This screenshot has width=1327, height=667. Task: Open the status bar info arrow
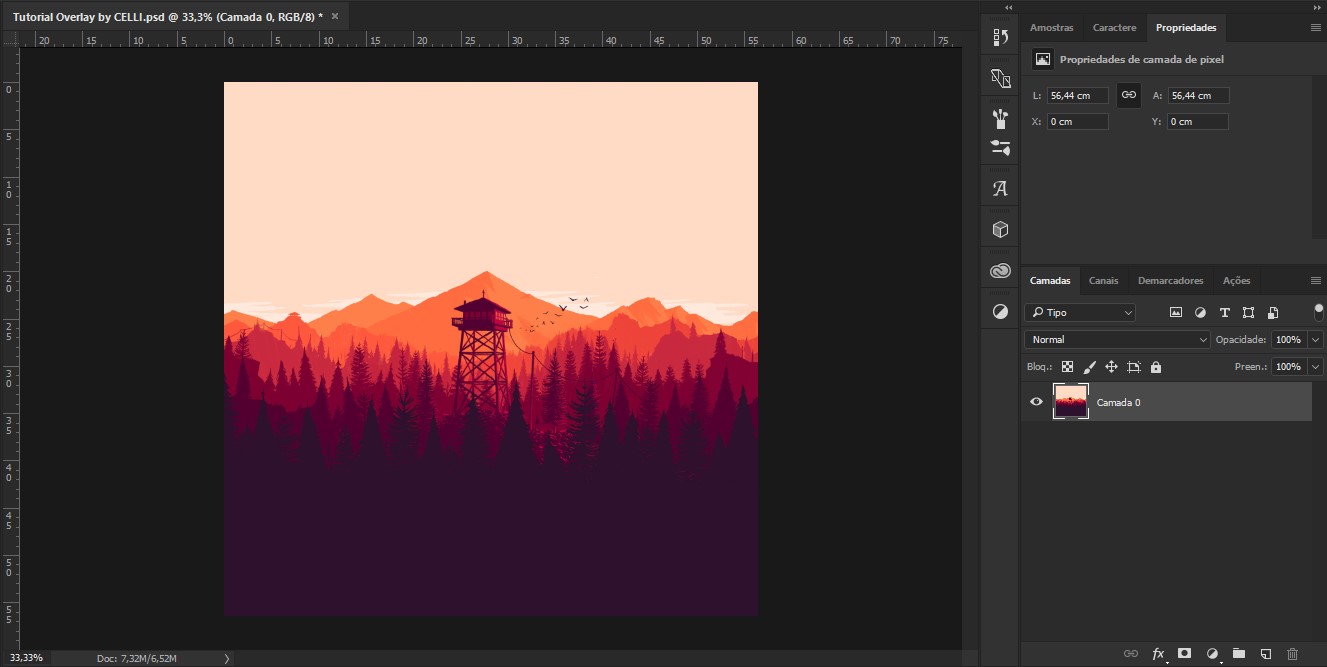click(227, 658)
